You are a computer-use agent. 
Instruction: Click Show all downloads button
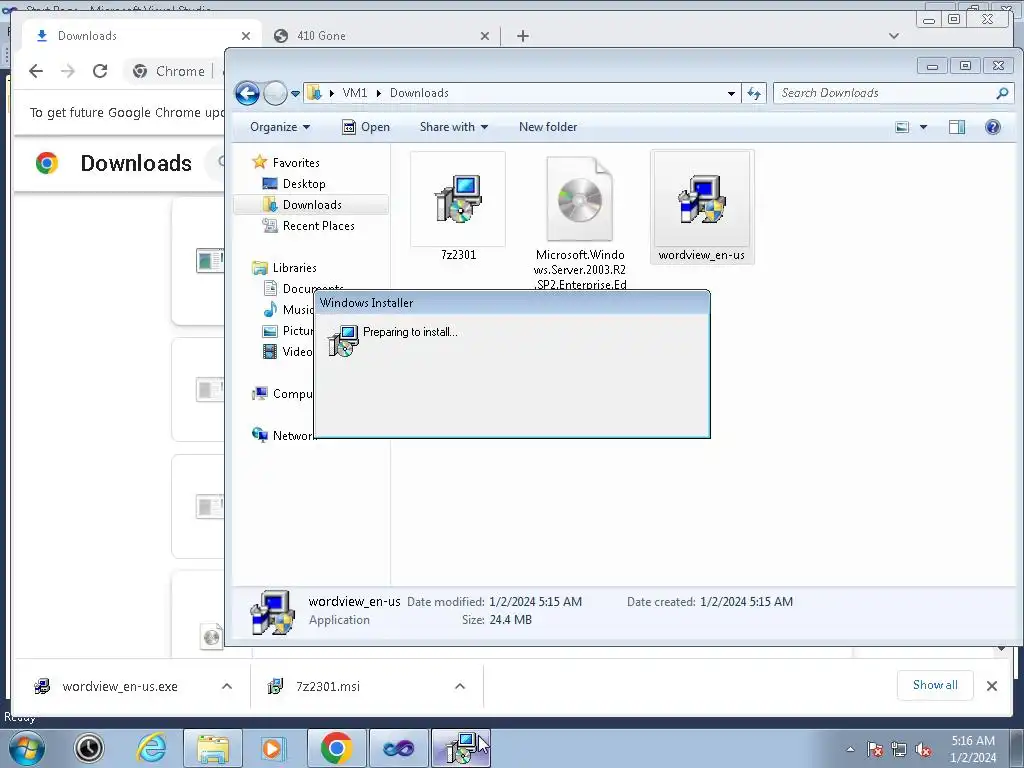click(x=935, y=685)
